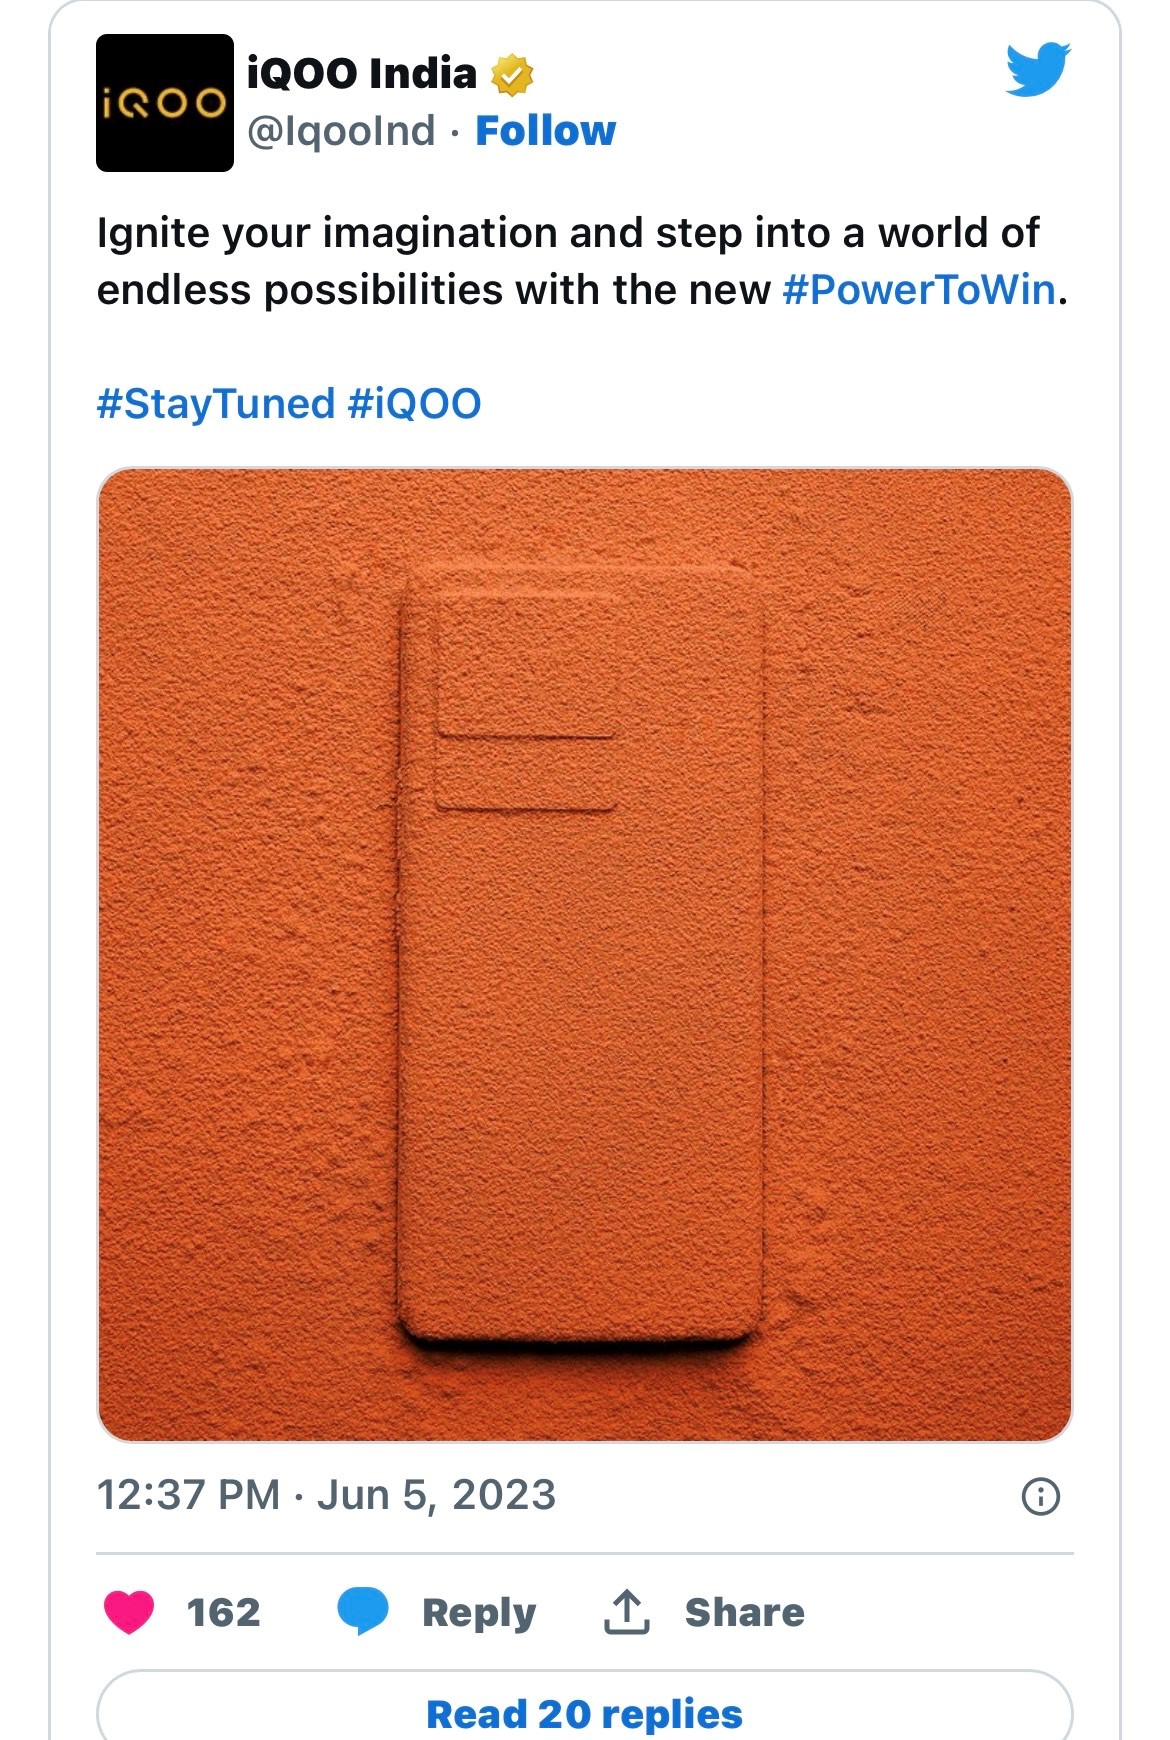Image resolution: width=1170 pixels, height=1740 pixels.
Task: Click the share upload arrow icon
Action: pyautogui.click(x=627, y=1611)
